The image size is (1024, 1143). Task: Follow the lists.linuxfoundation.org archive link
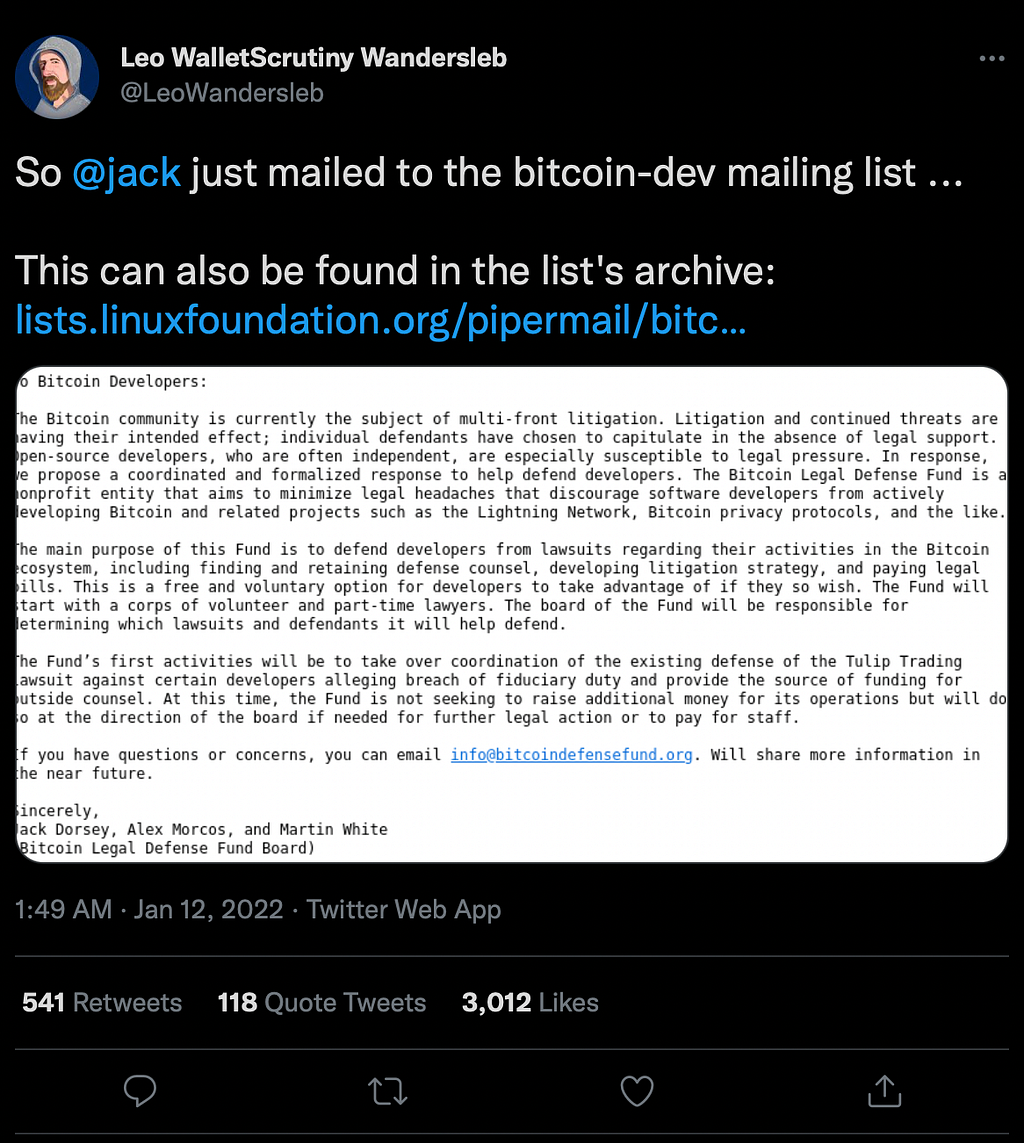pos(380,320)
